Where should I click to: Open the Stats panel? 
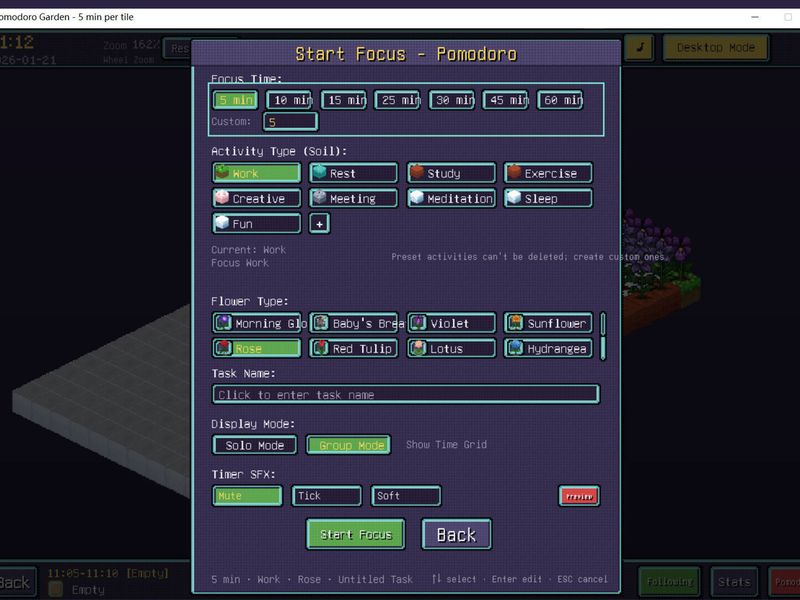[734, 582]
